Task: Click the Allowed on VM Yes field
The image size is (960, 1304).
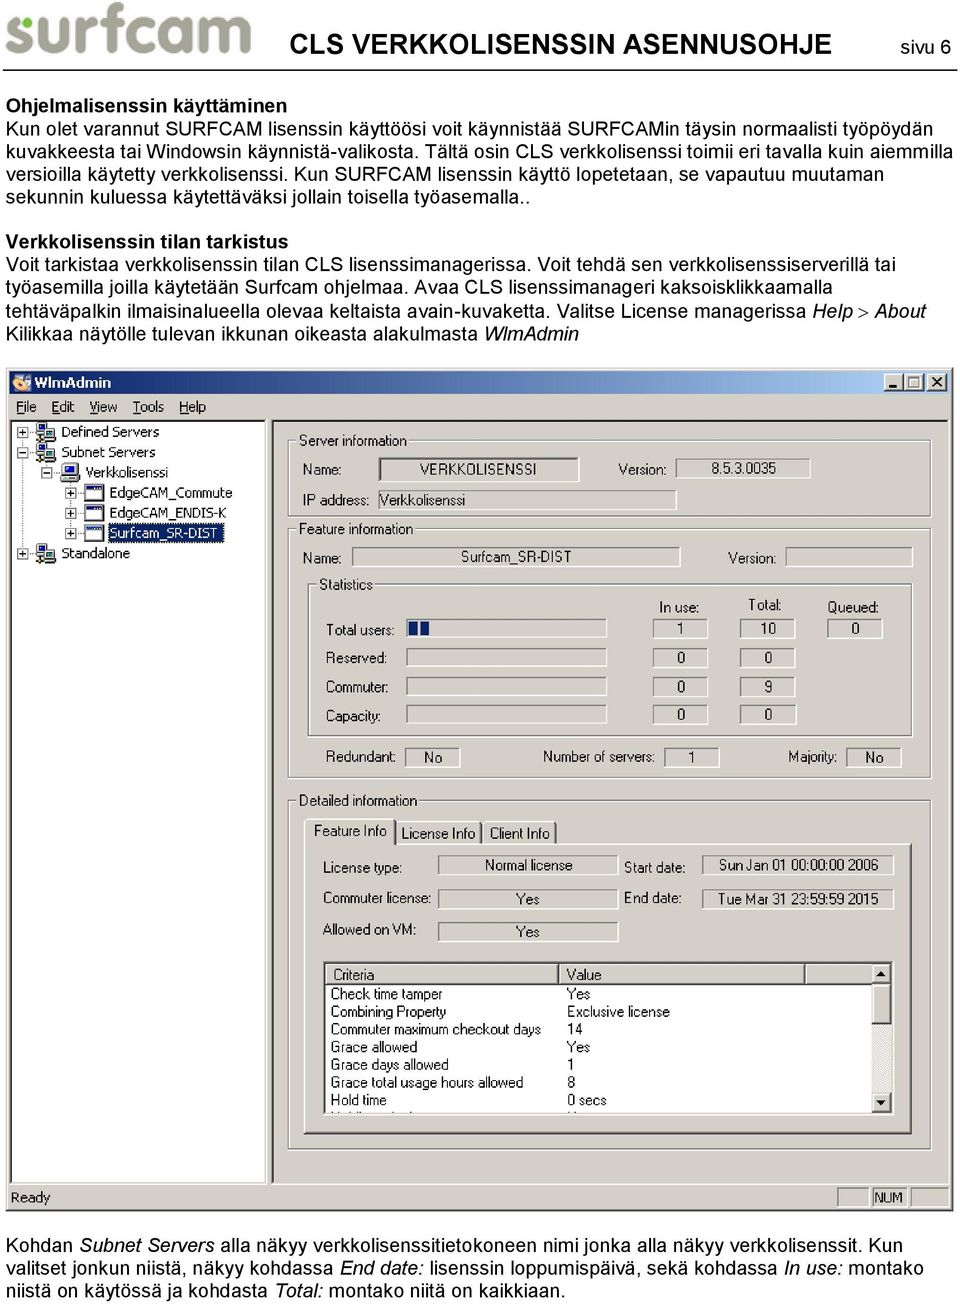Action: click(528, 931)
